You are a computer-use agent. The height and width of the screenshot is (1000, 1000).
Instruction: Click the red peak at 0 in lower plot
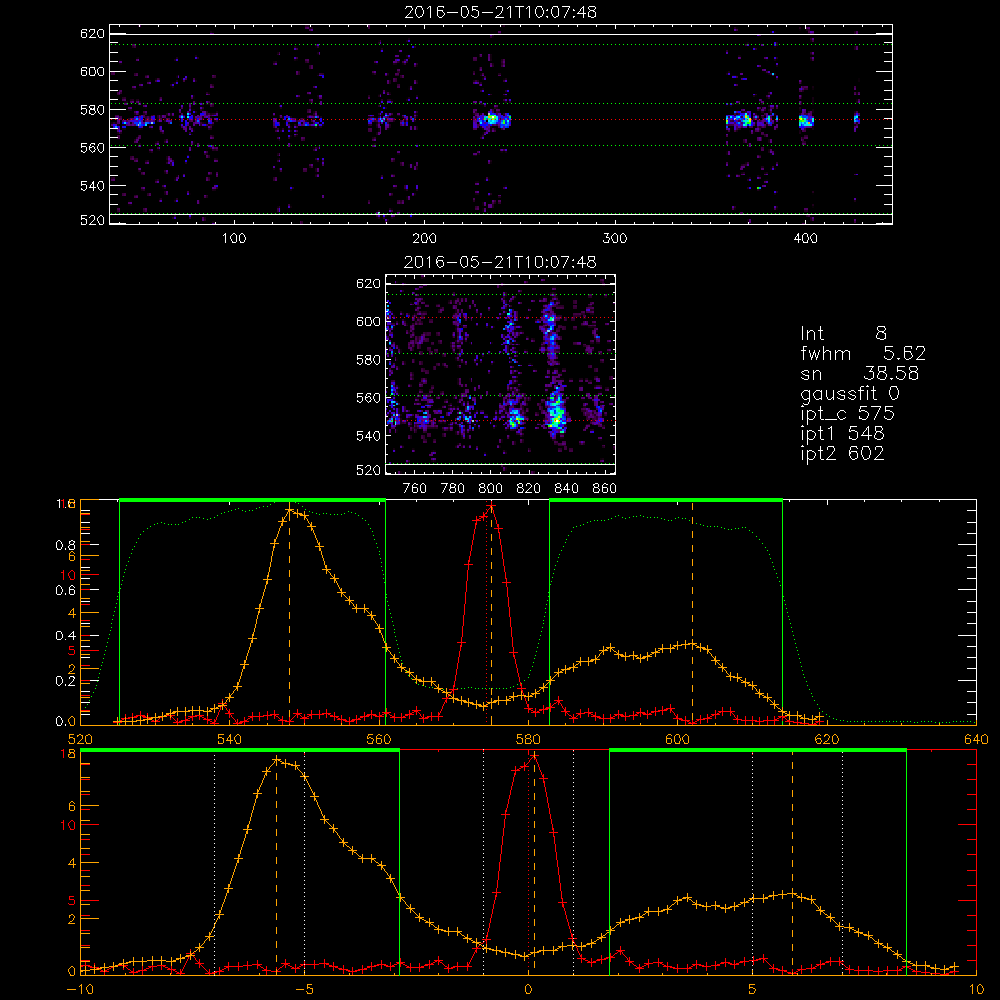pyautogui.click(x=534, y=756)
